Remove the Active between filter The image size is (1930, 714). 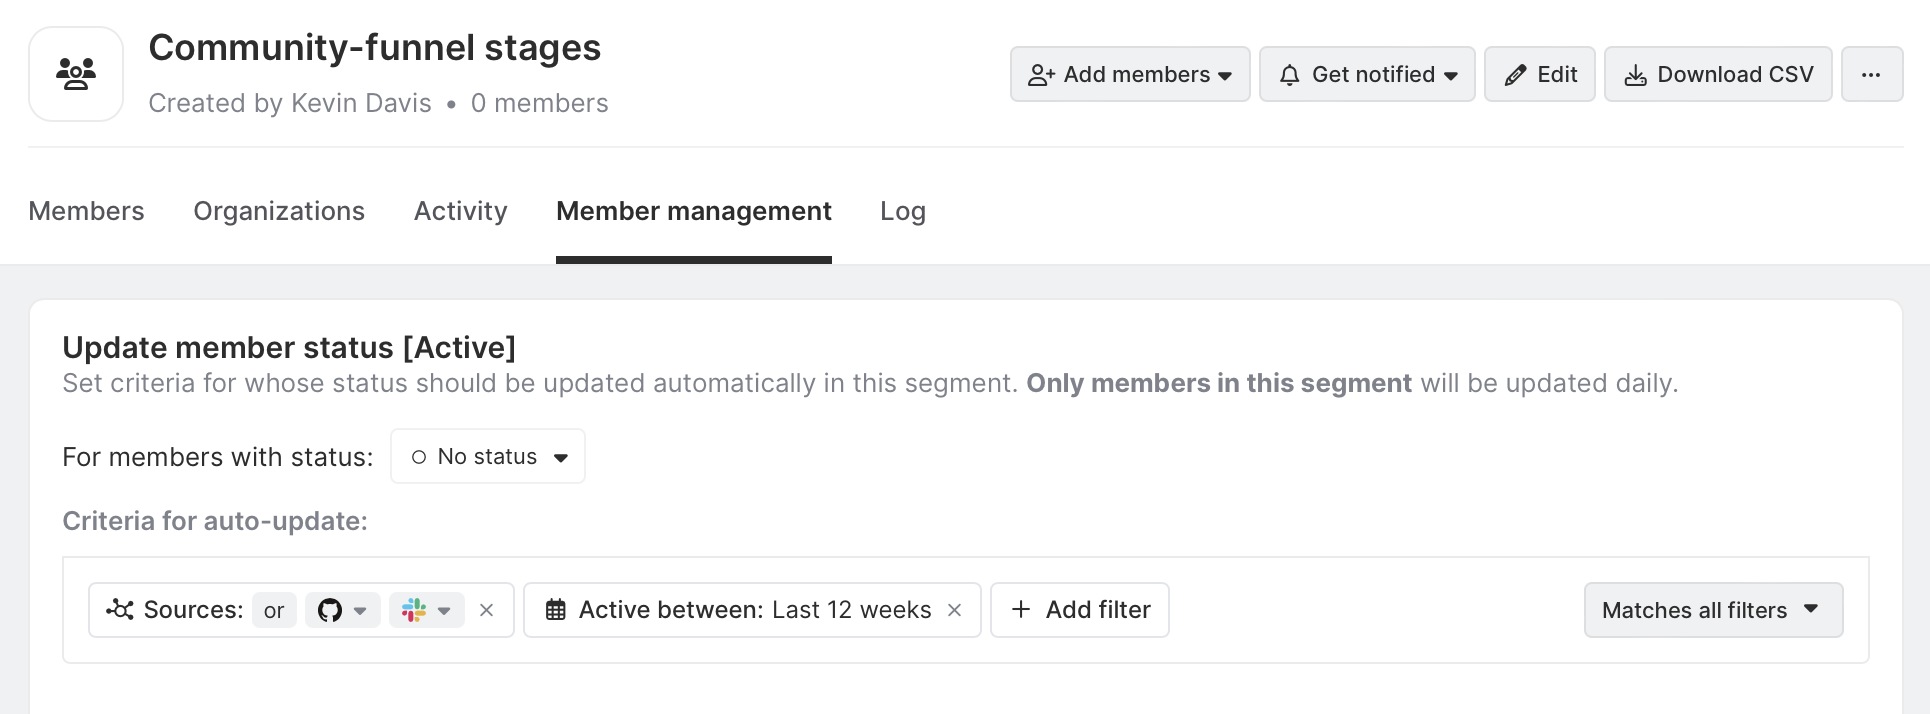pyautogui.click(x=955, y=610)
